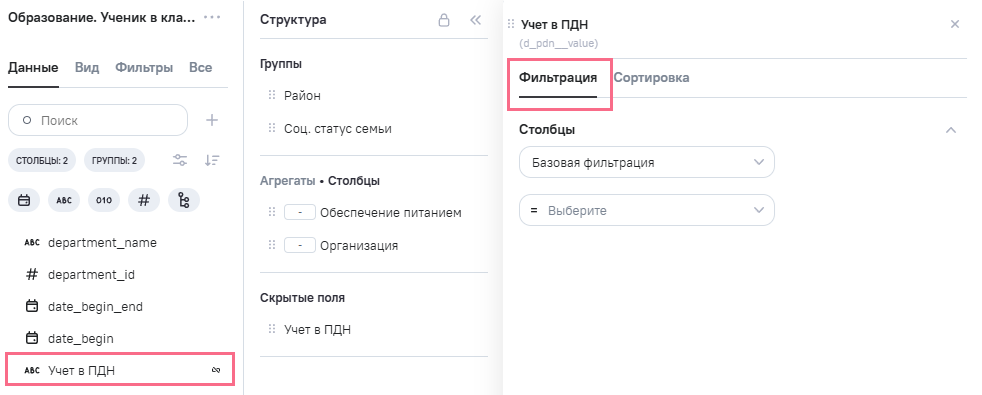Click unlink icon on Учет в ПДН row
The image size is (982, 395).
[216, 371]
